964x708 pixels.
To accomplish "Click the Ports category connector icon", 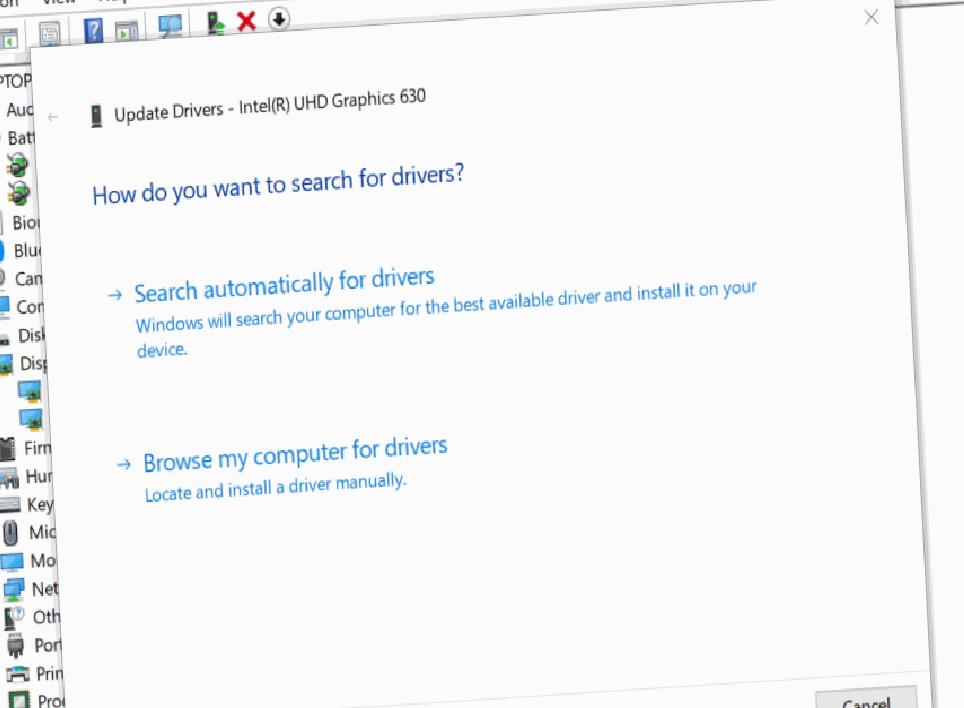I will click(15, 646).
